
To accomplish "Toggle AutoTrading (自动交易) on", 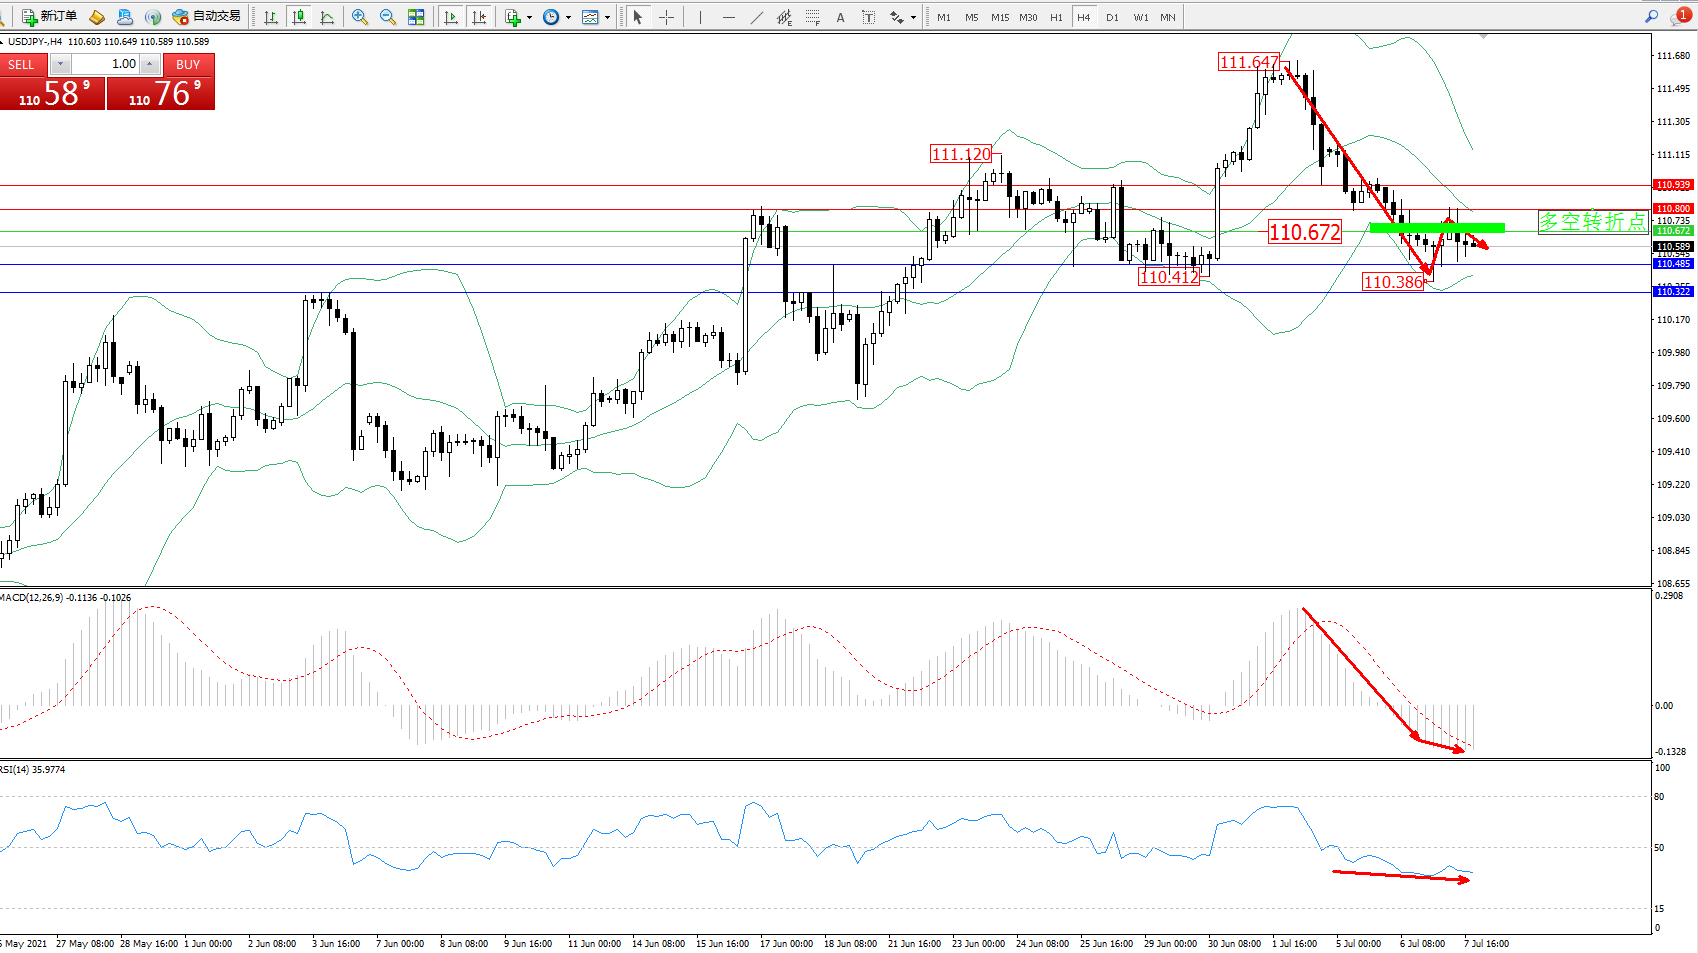I will [x=207, y=17].
